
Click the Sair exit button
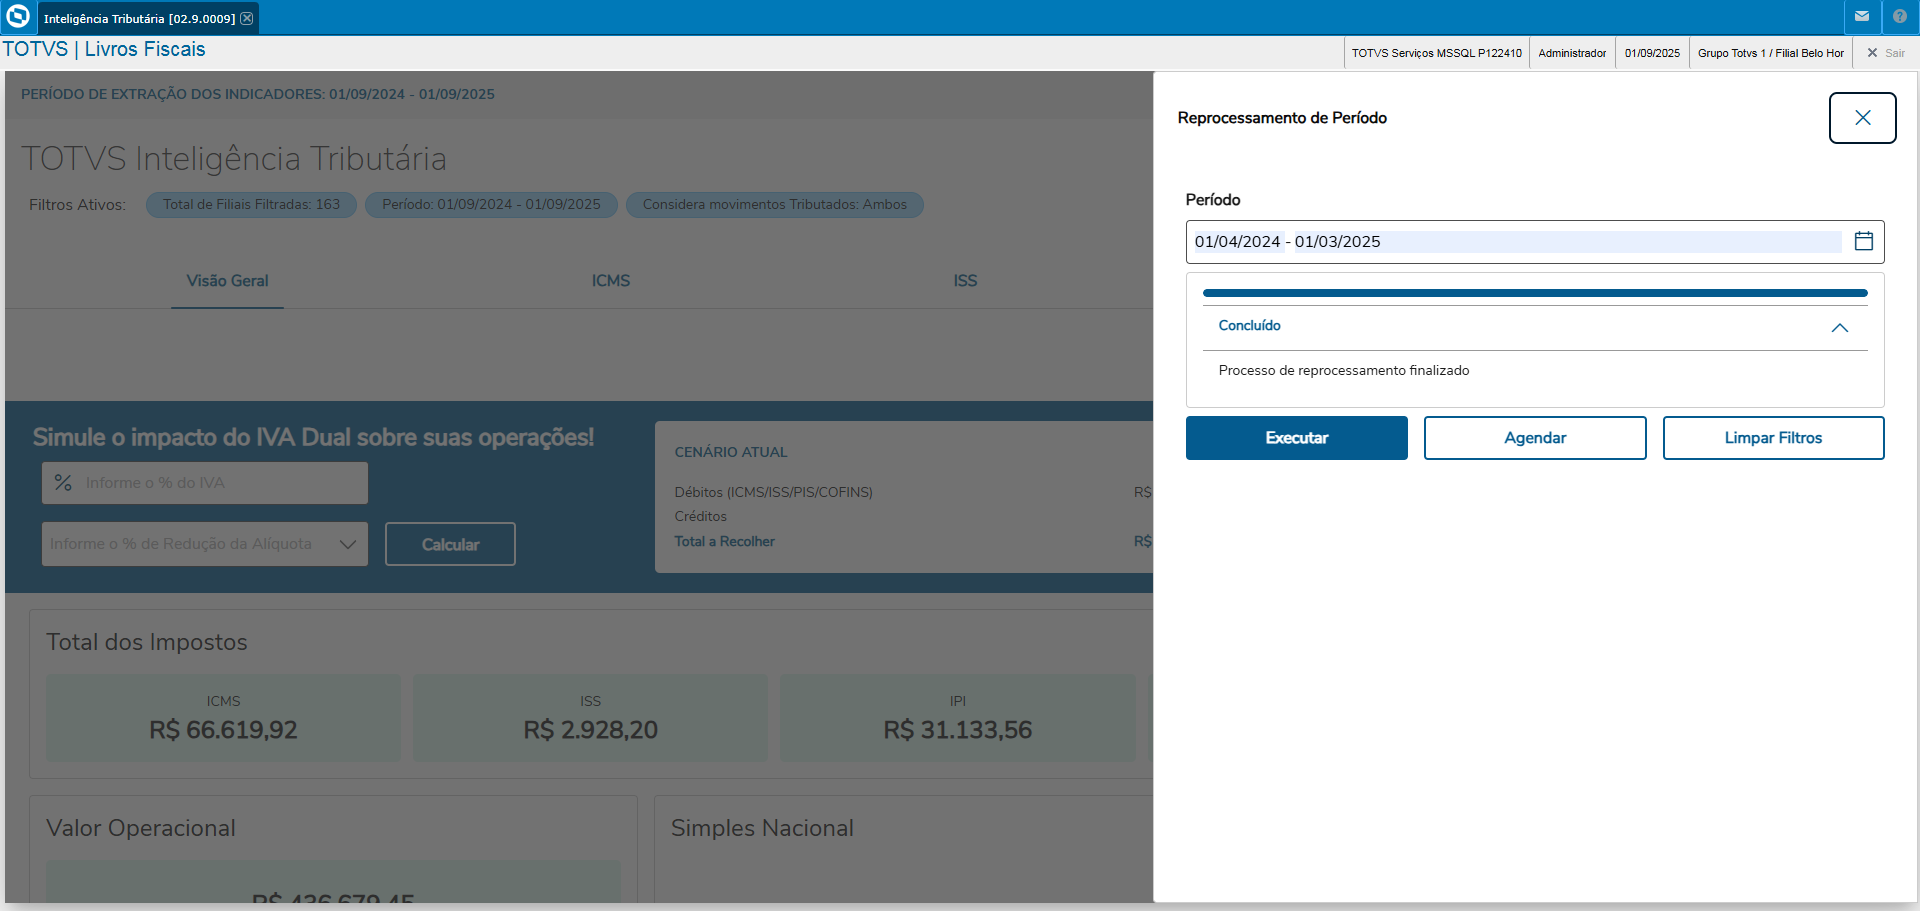coord(1886,53)
